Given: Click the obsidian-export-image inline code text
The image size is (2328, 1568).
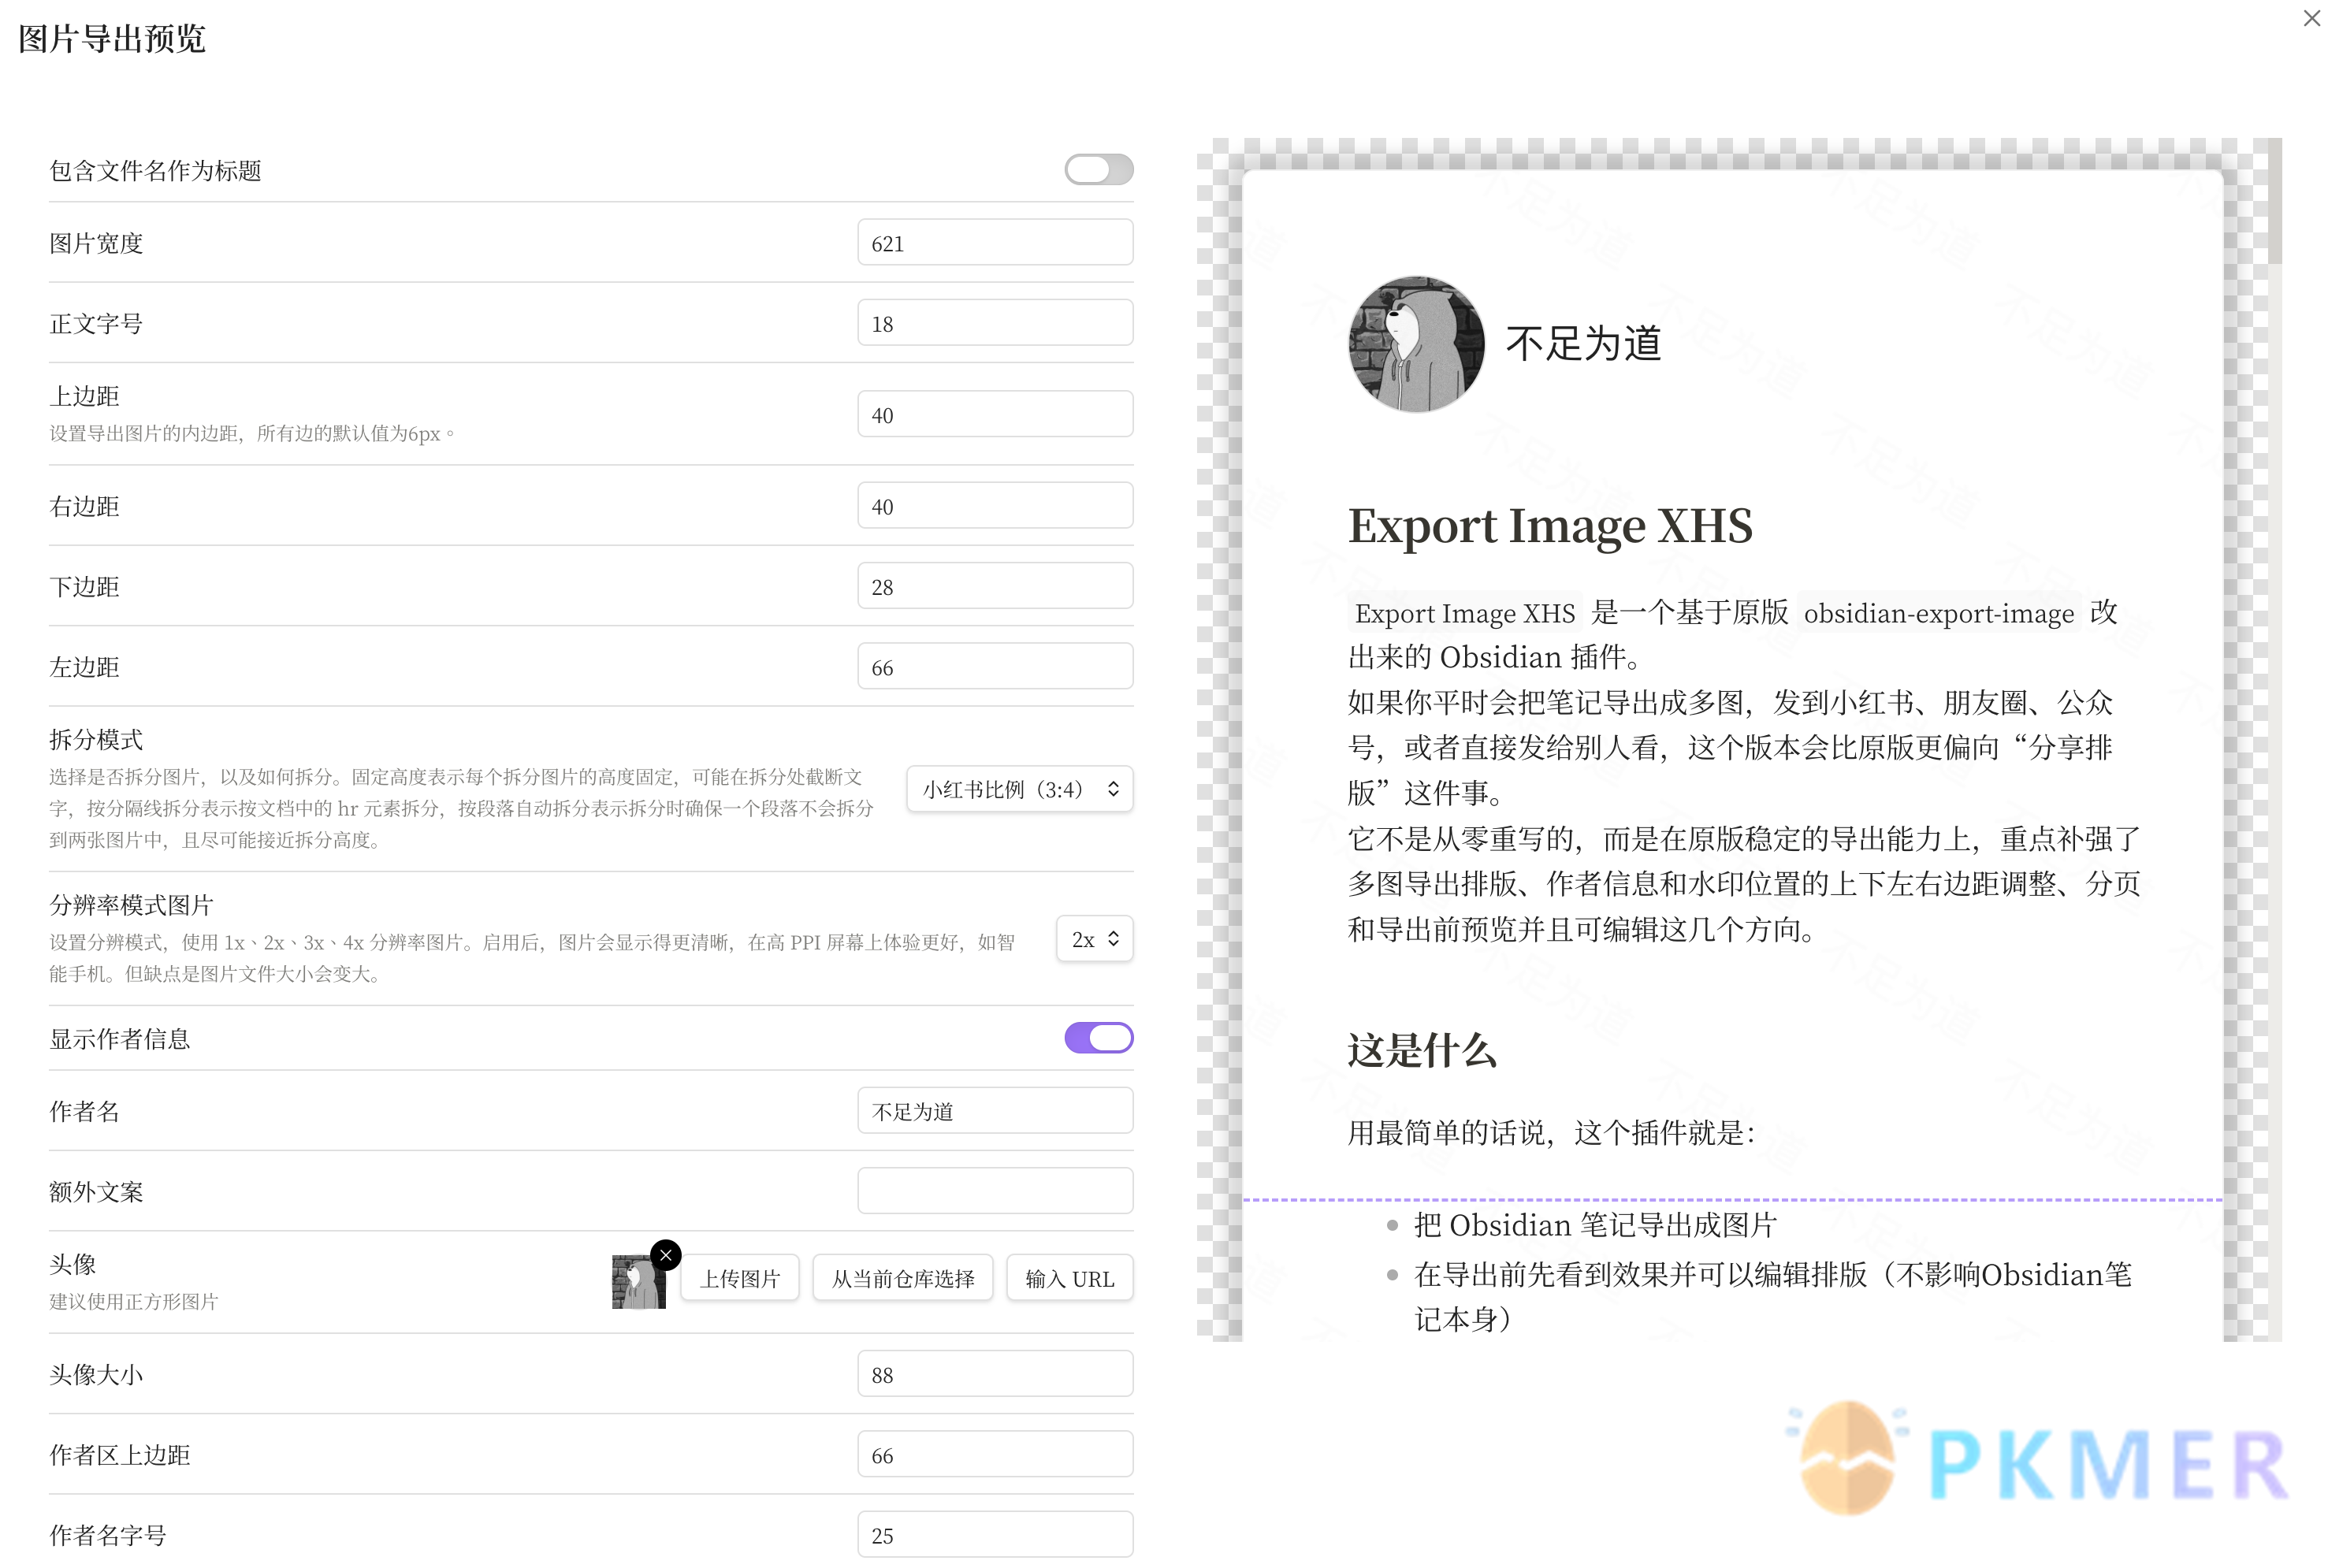Looking at the screenshot, I should [x=1938, y=613].
